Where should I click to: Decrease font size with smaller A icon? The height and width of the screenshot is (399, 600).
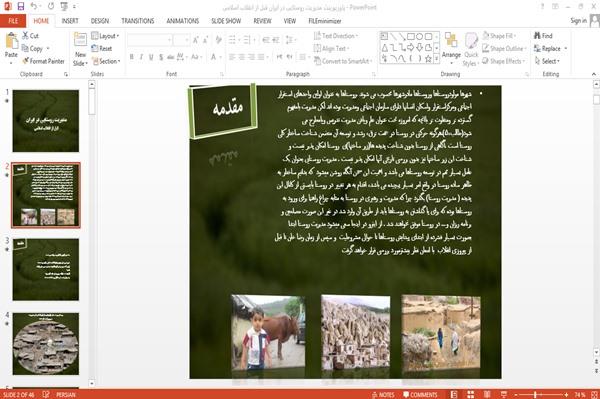pyautogui.click(x=205, y=40)
